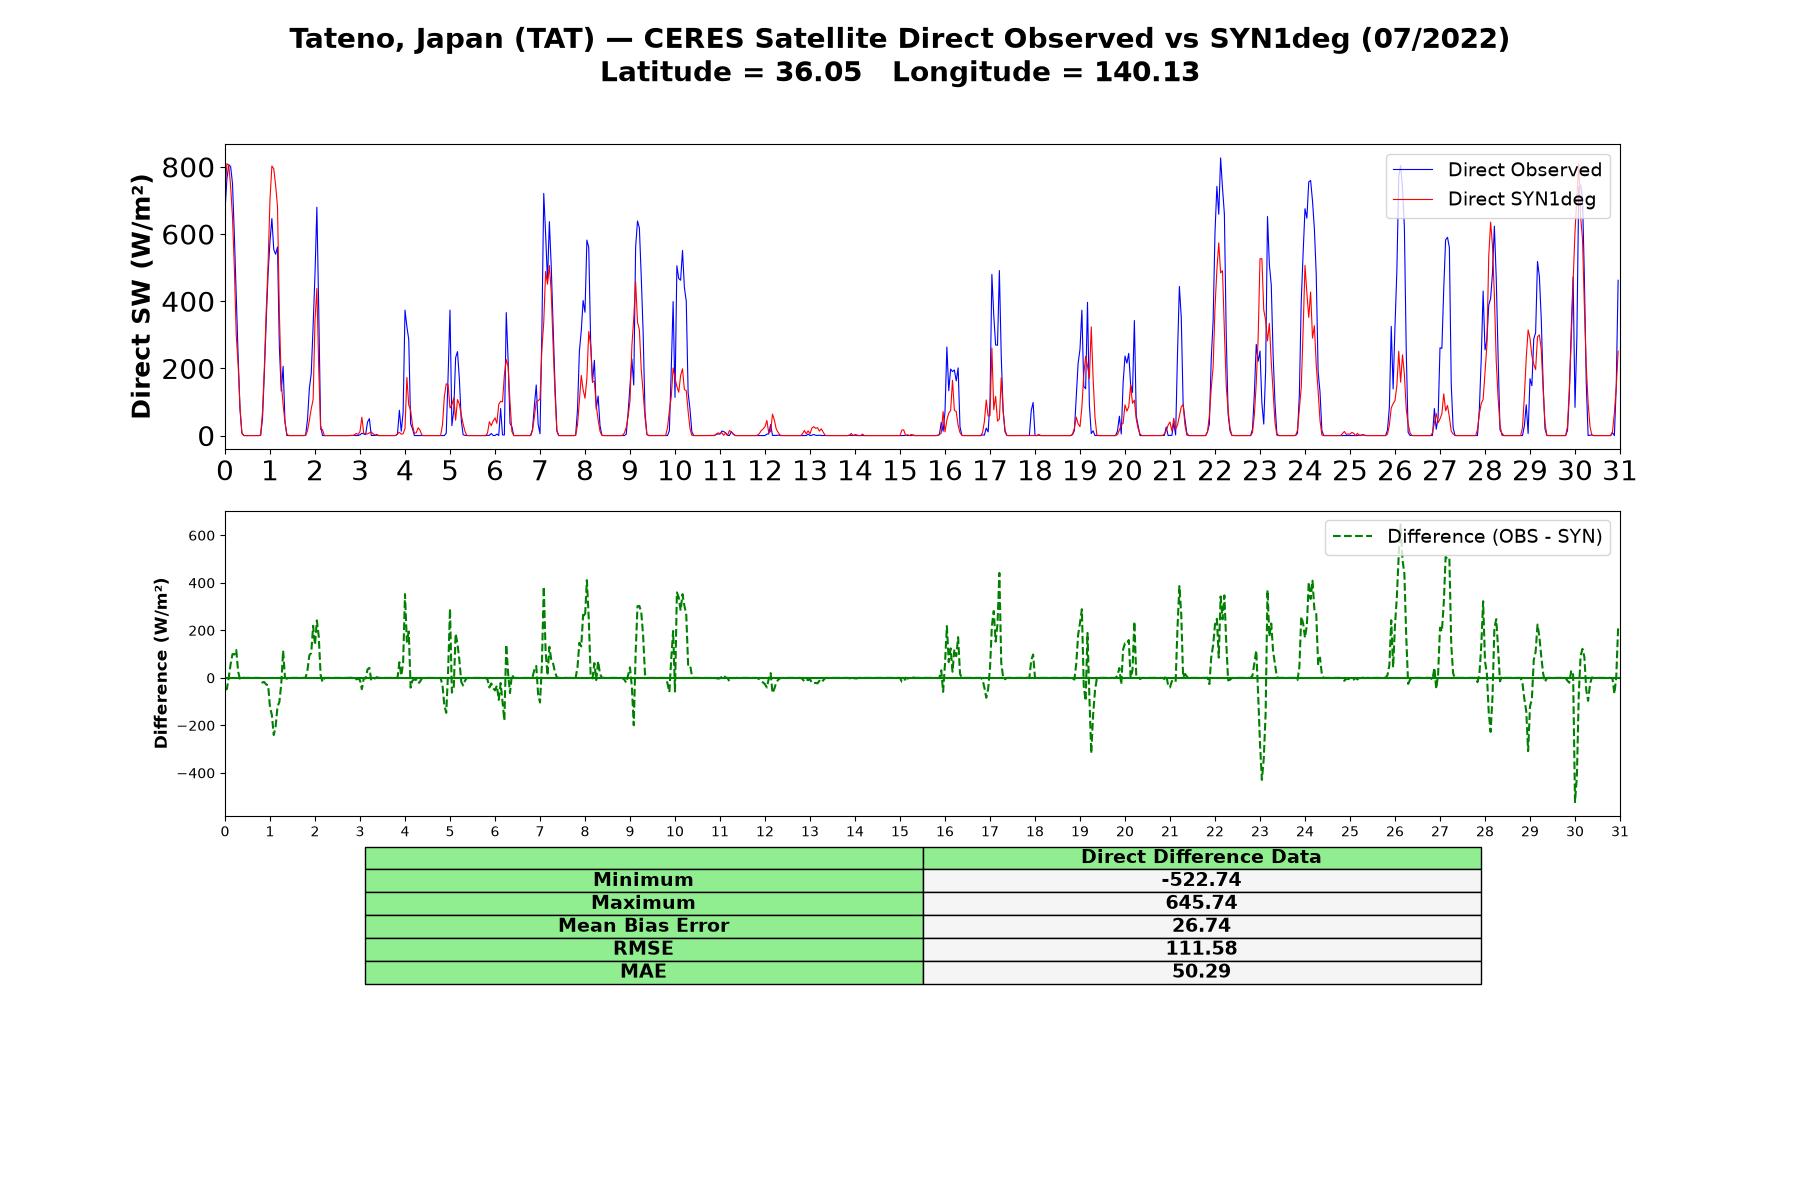Click the Difference (W/m²) y-axis label
This screenshot has width=1800, height=1200.
pyautogui.click(x=161, y=663)
